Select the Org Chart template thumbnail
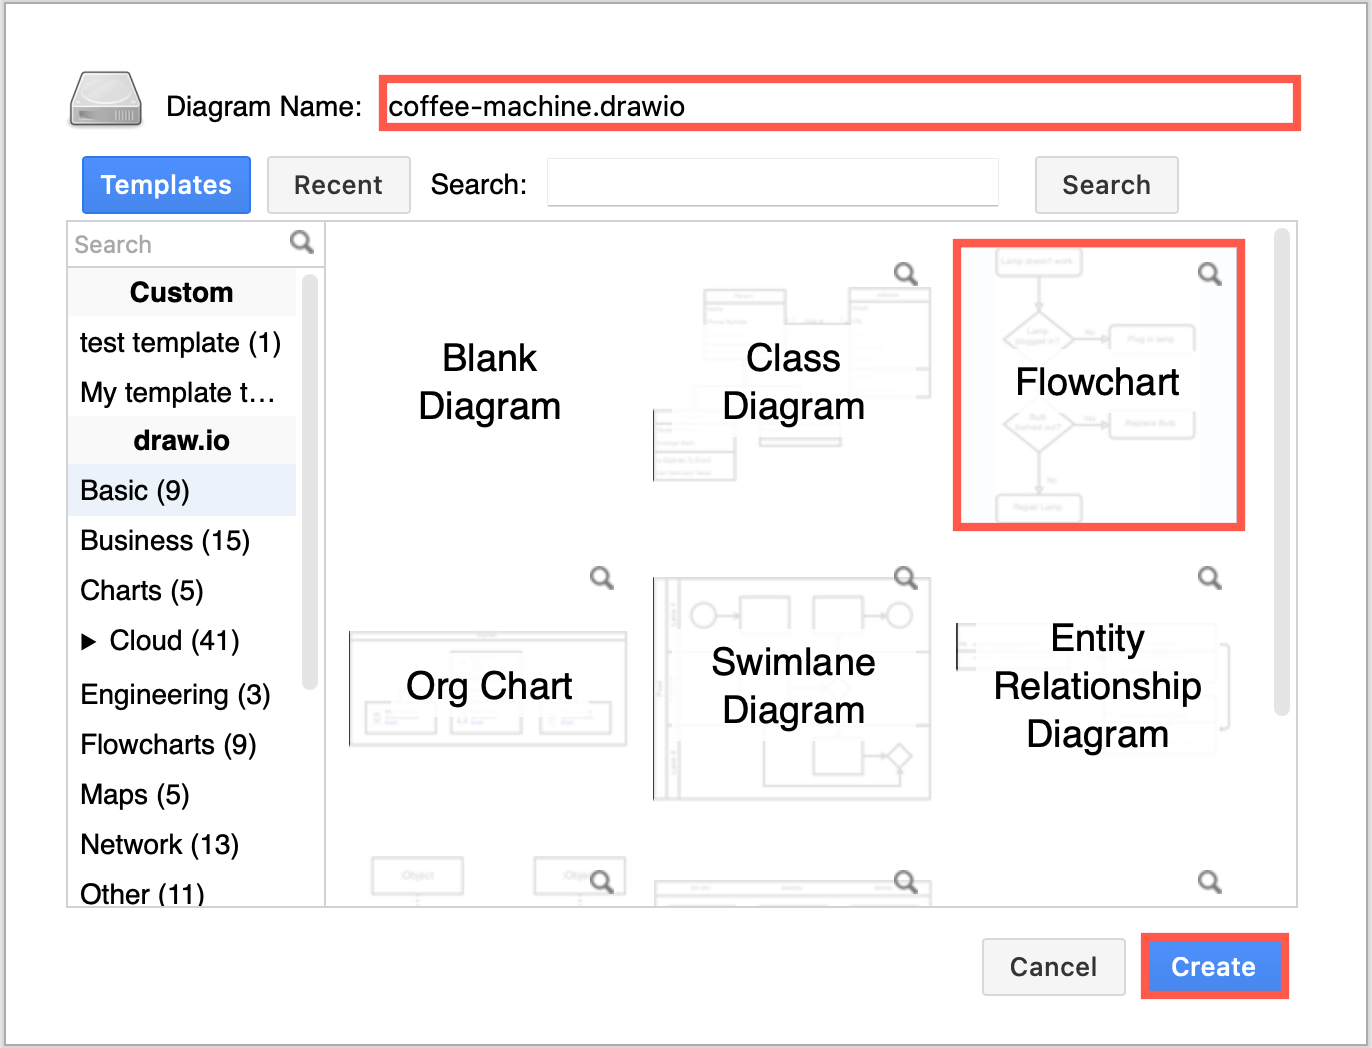This screenshot has height=1048, width=1372. [489, 686]
